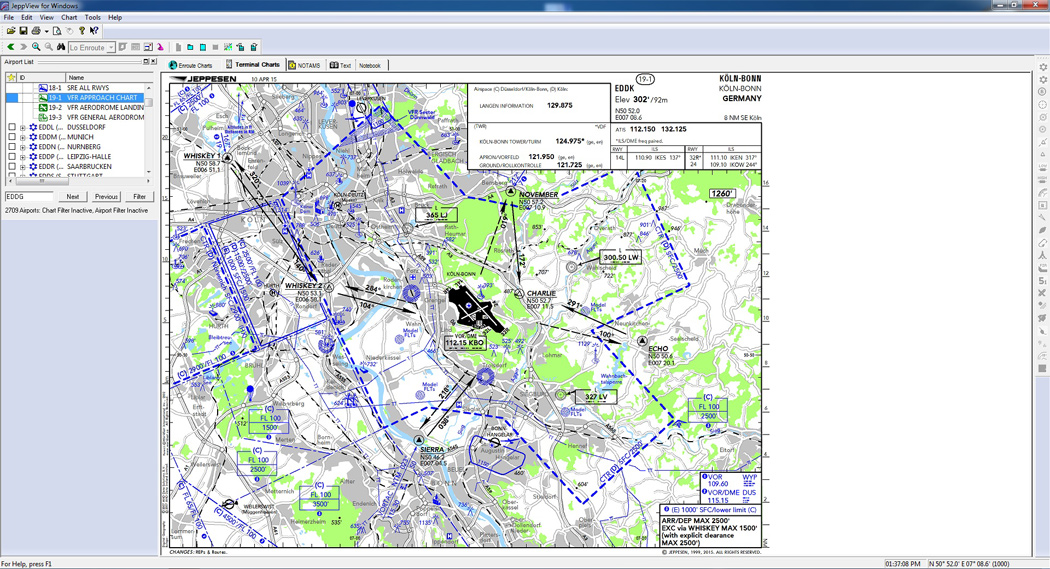
Task: Open the Print Preview icon
Action: pyautogui.click(x=57, y=31)
